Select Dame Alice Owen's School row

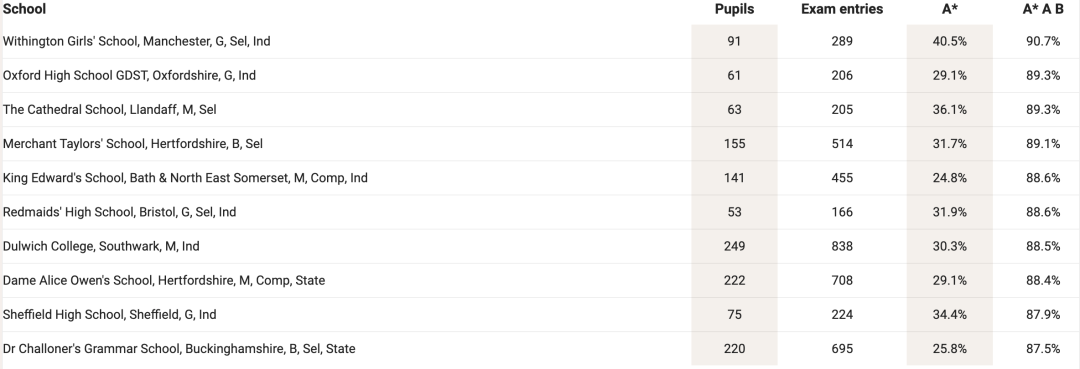tap(540, 280)
